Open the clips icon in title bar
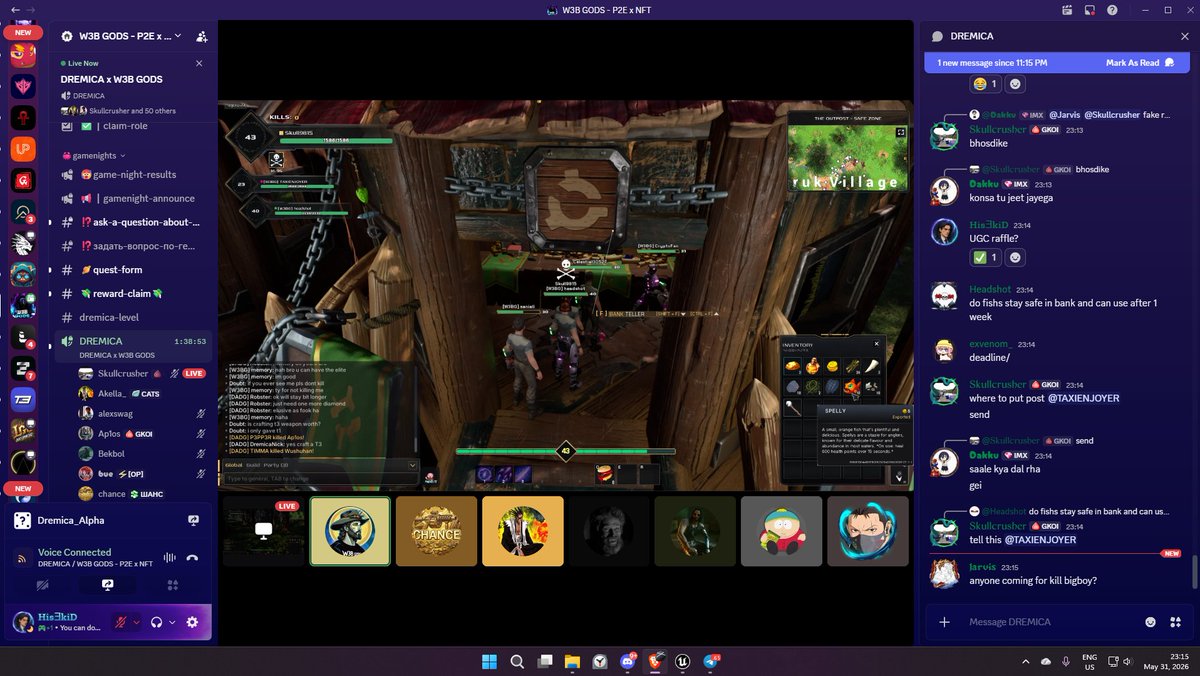Screen dimensions: 1200x676 tap(1068, 10)
